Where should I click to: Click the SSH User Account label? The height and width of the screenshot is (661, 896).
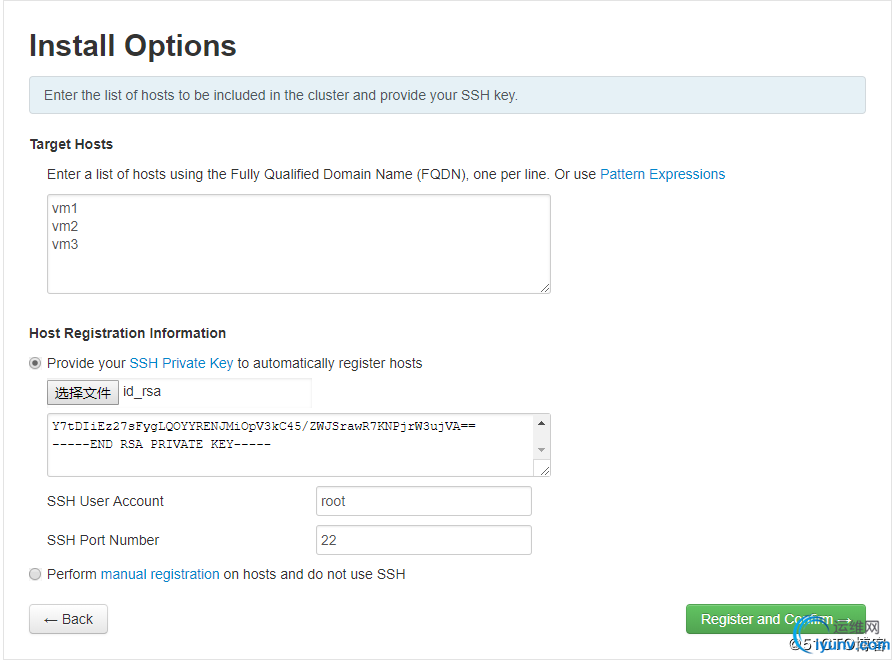coord(105,501)
